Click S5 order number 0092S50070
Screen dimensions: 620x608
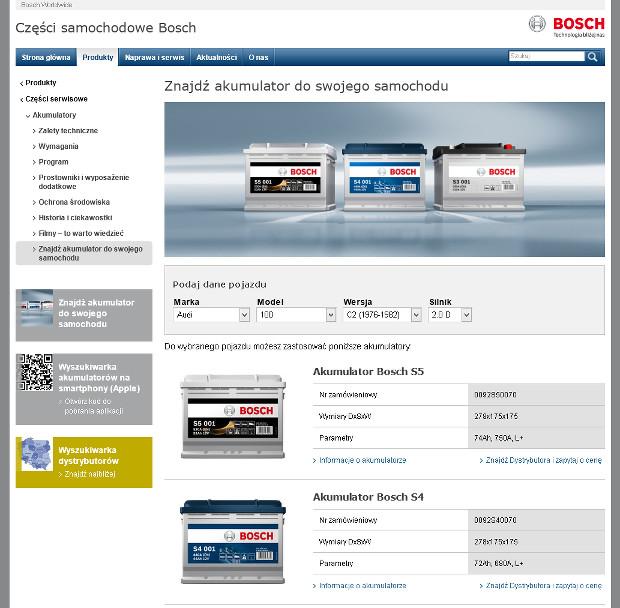495,395
